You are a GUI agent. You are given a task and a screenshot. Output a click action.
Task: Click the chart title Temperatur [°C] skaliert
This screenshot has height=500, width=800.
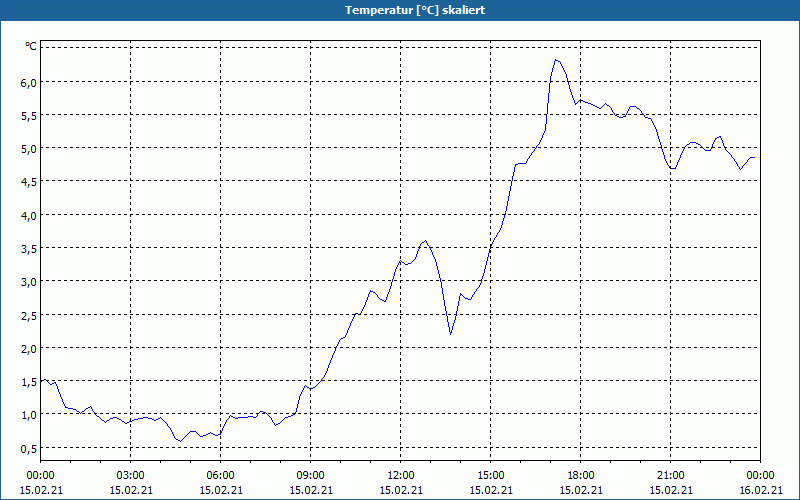point(415,10)
